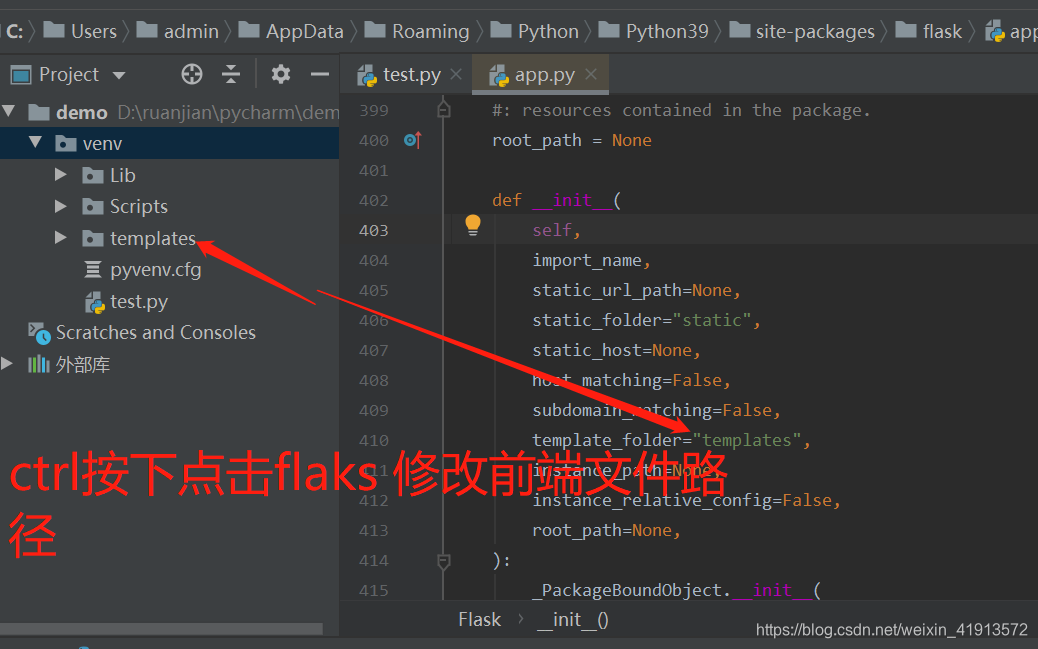Select Scratches and Consoles

pyautogui.click(x=156, y=332)
